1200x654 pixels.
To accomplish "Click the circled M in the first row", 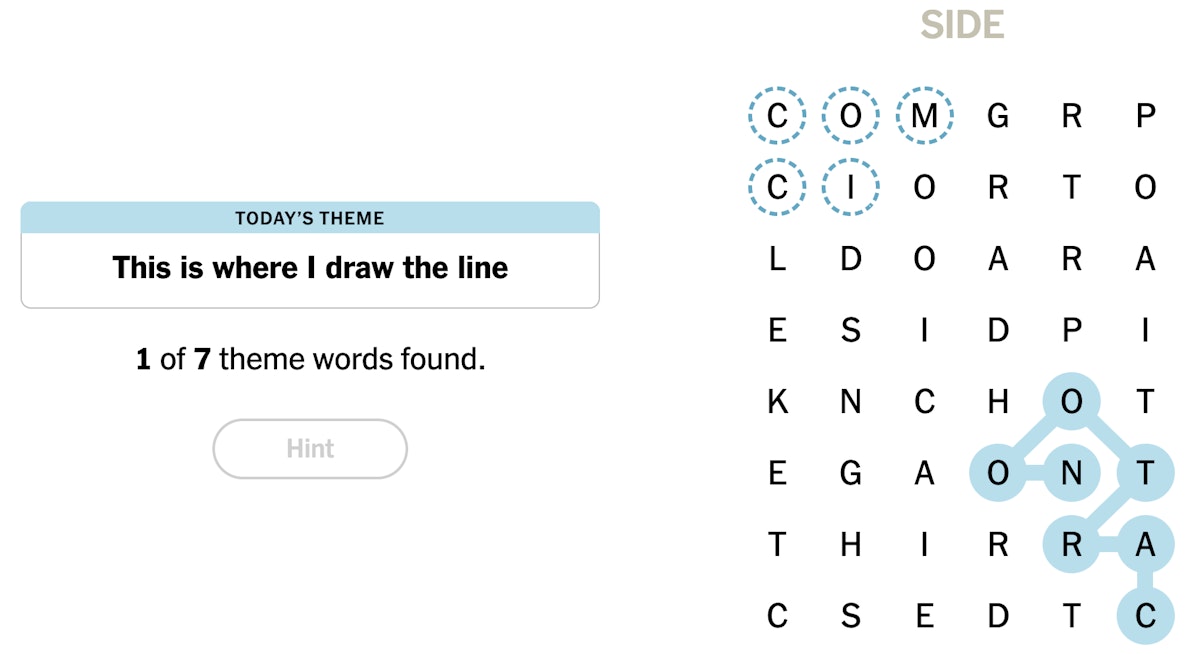I will [x=924, y=115].
